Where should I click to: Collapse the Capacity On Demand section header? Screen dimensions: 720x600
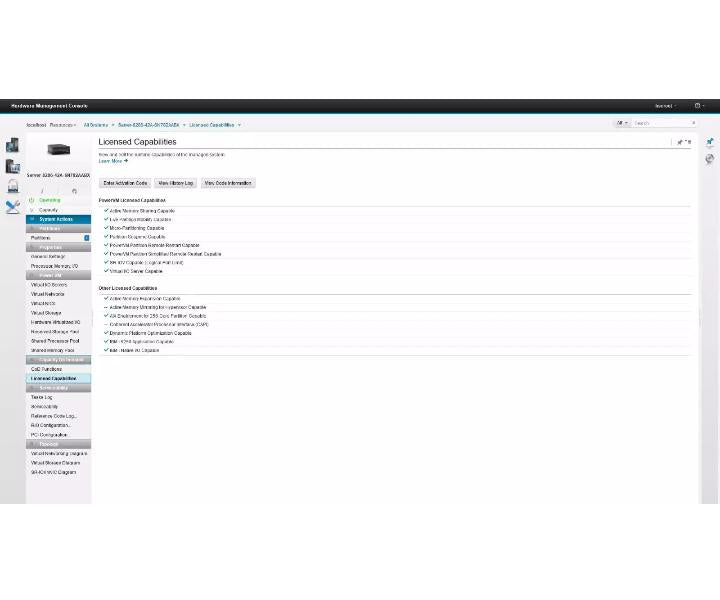[58, 360]
